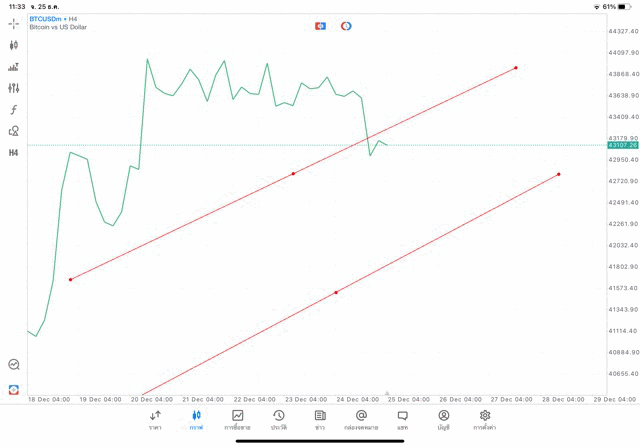This screenshot has width=640, height=447.
Task: Open the indicators function icon
Action: [x=14, y=110]
